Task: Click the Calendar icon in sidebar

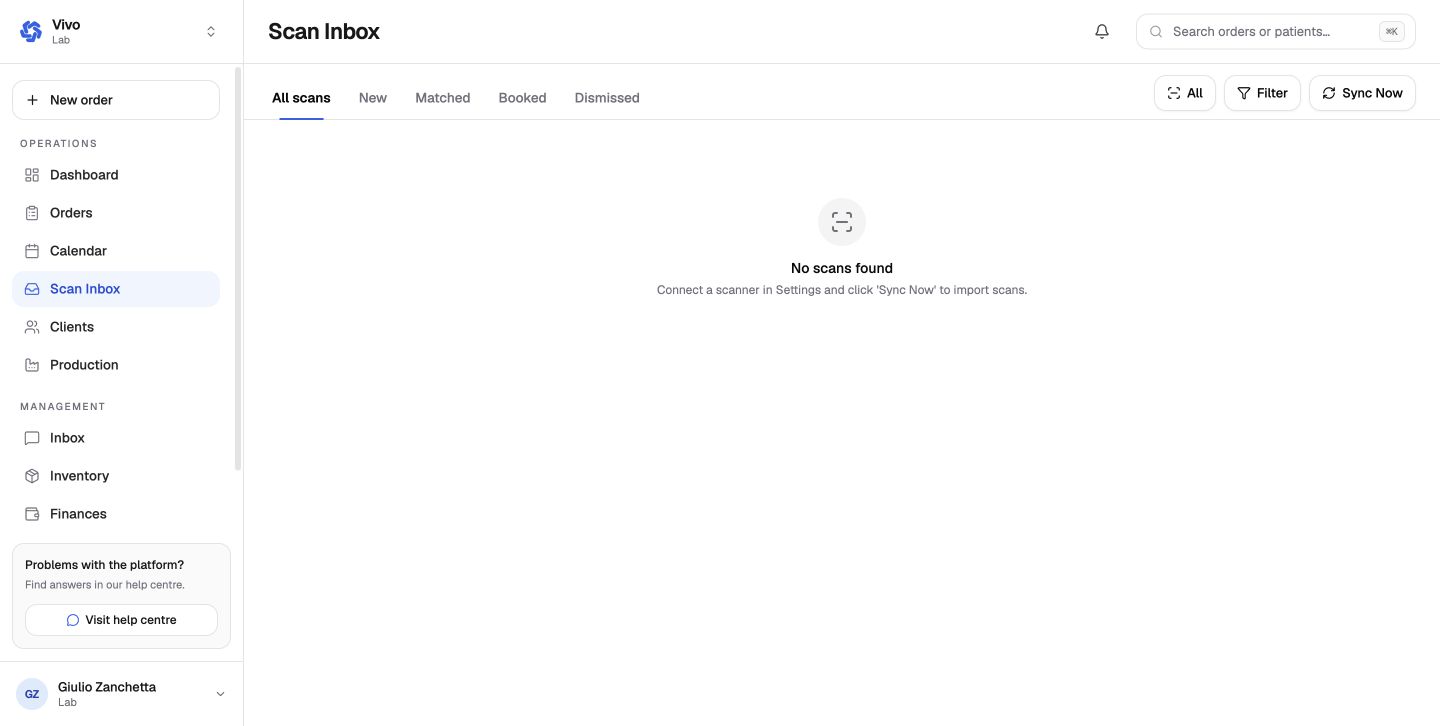Action: [32, 251]
